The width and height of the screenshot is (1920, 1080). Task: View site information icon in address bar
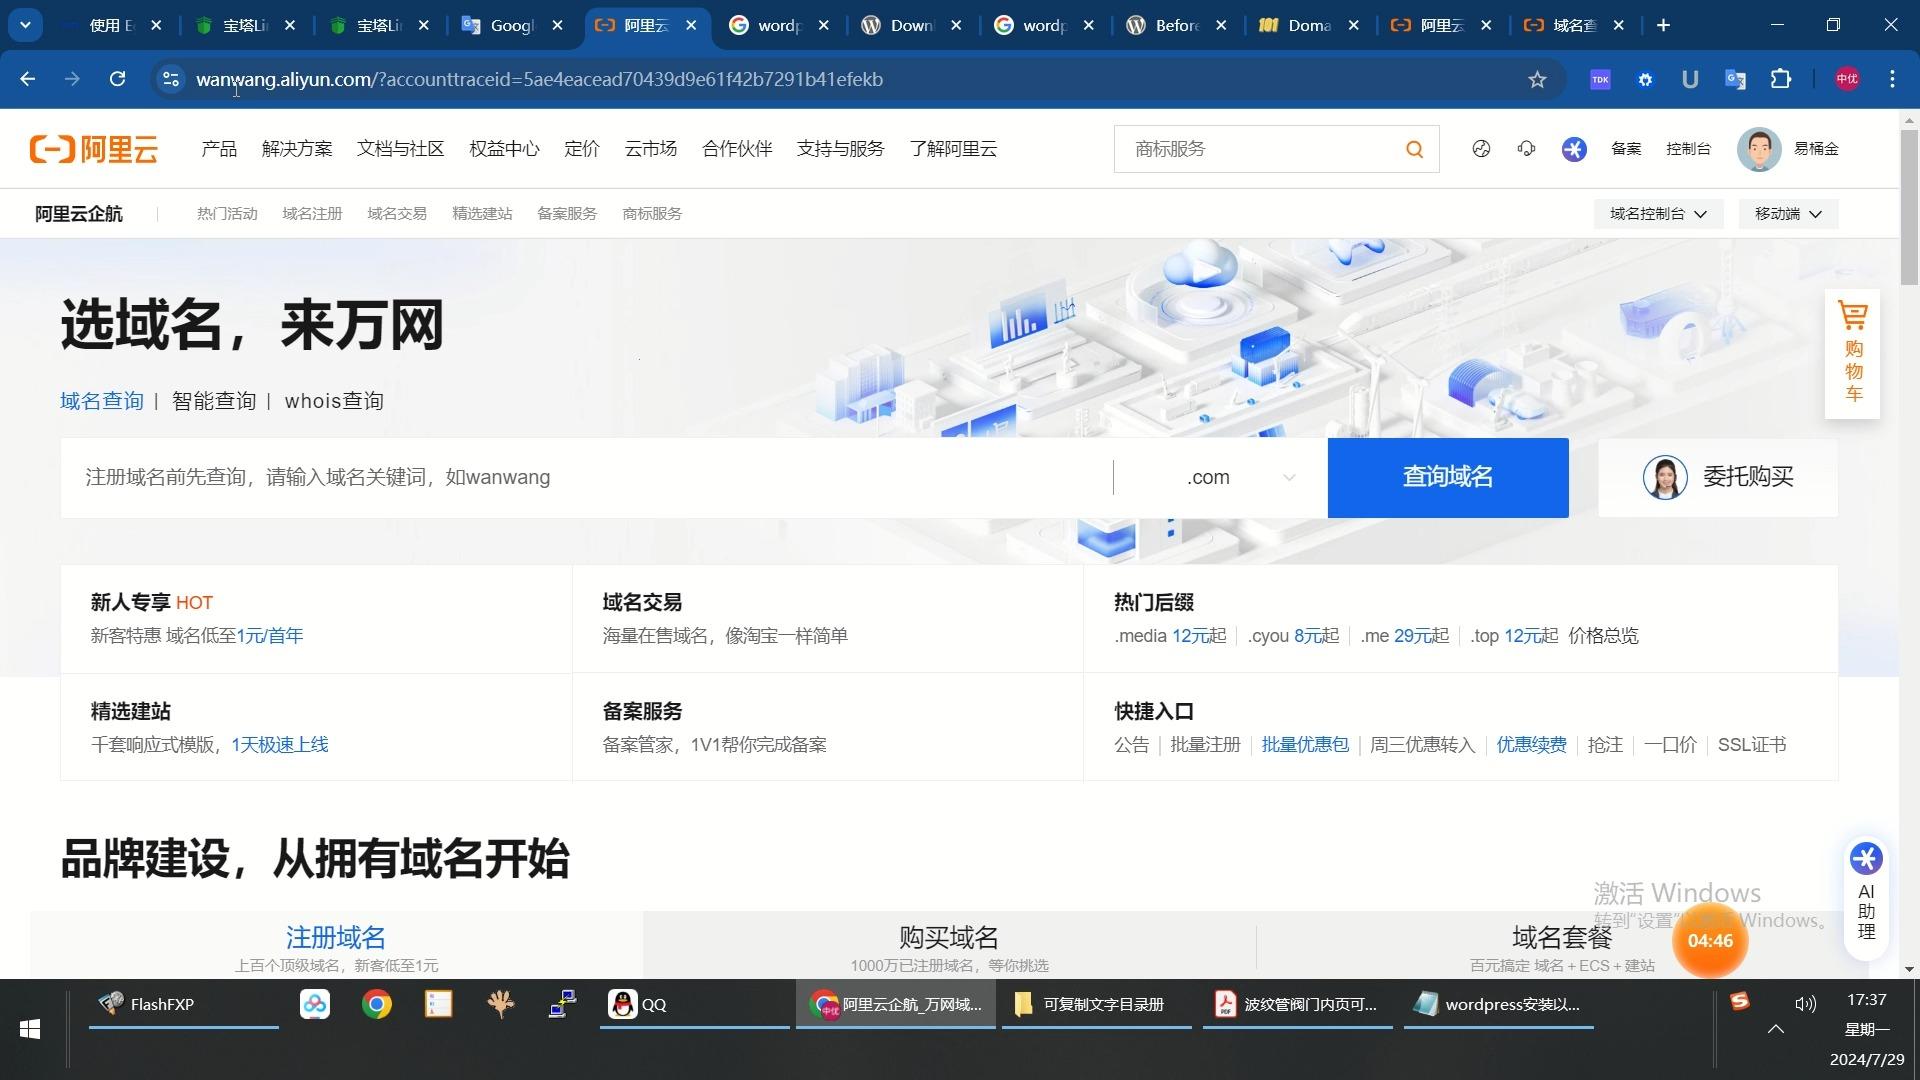tap(170, 79)
